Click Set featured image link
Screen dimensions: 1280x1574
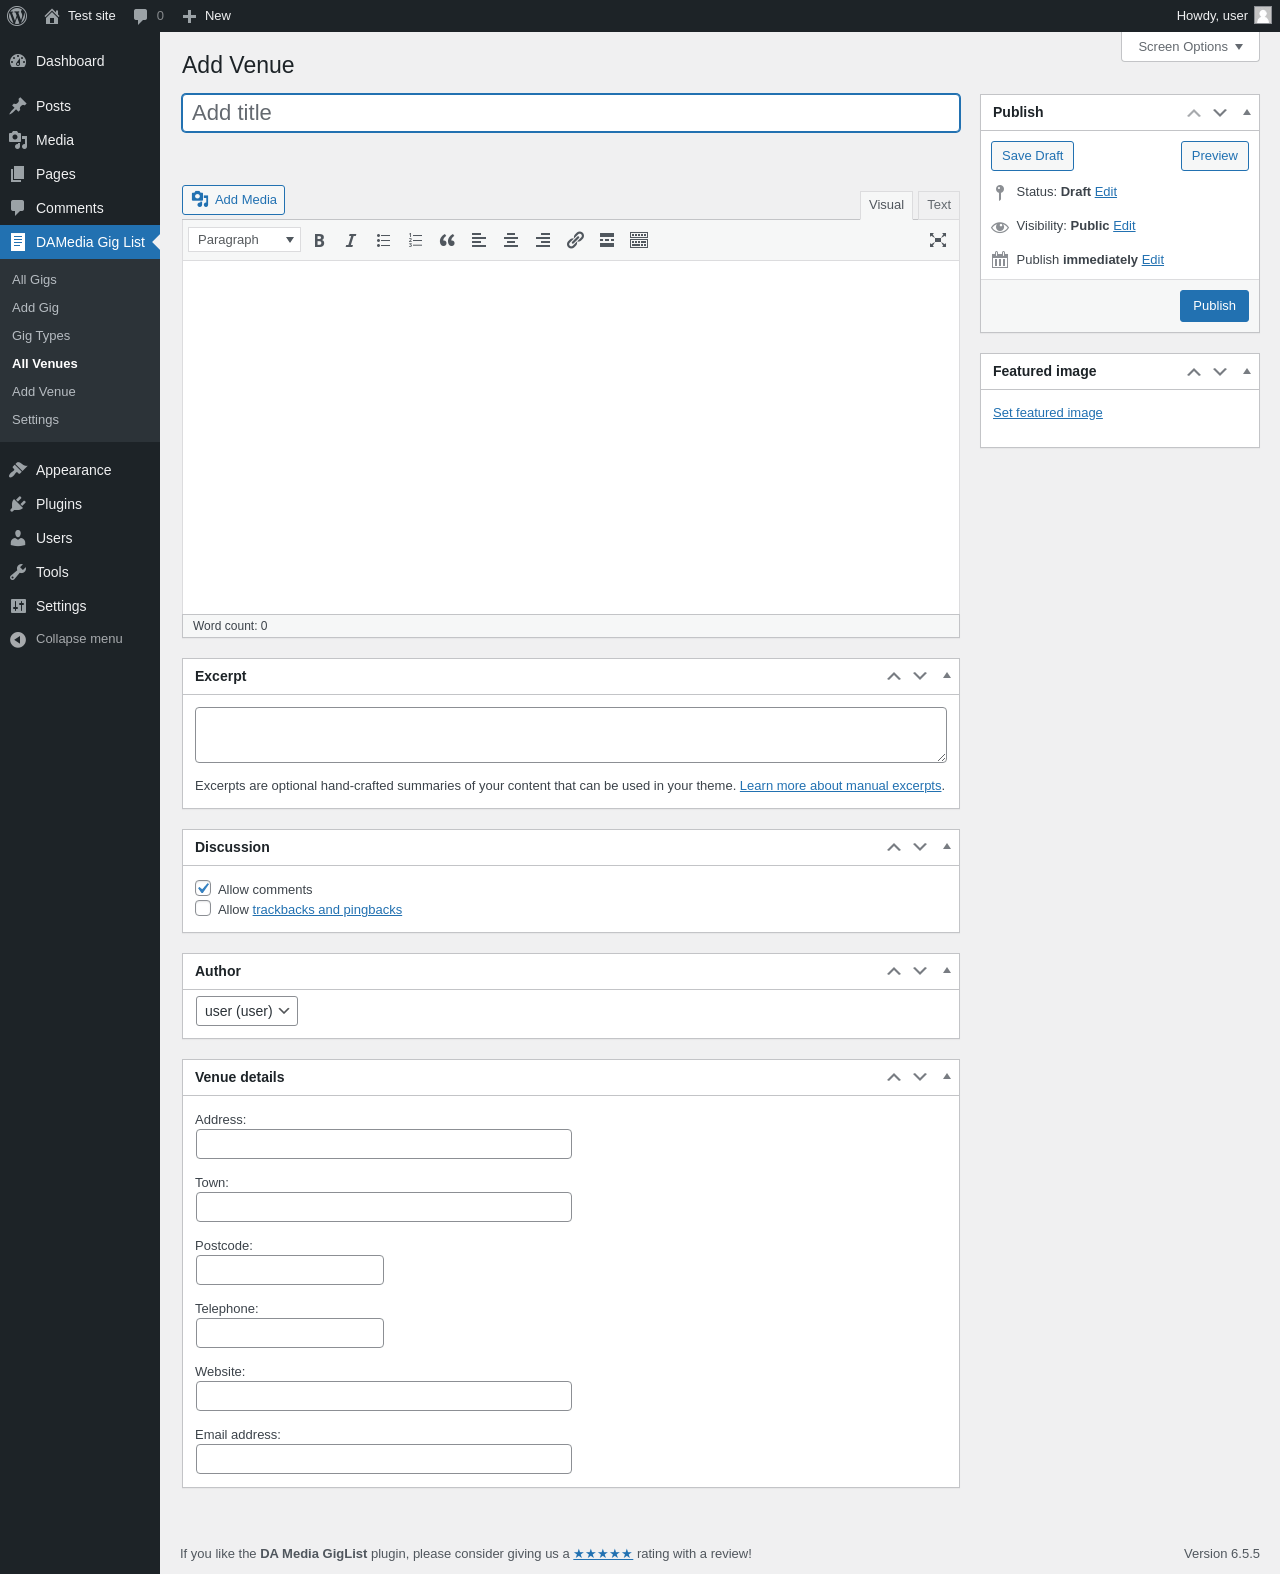[1048, 413]
